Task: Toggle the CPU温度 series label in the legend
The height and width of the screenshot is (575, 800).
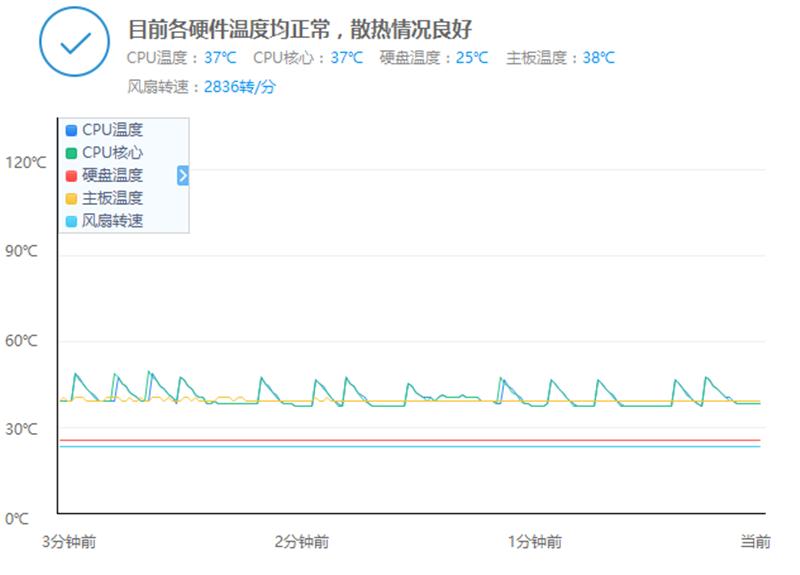Action: (x=112, y=130)
